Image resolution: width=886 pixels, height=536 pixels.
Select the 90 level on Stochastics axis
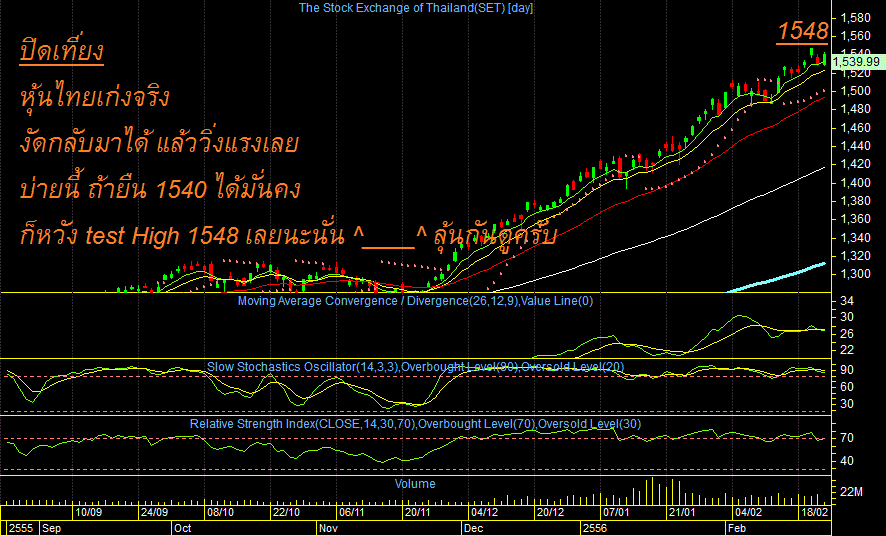pyautogui.click(x=847, y=370)
